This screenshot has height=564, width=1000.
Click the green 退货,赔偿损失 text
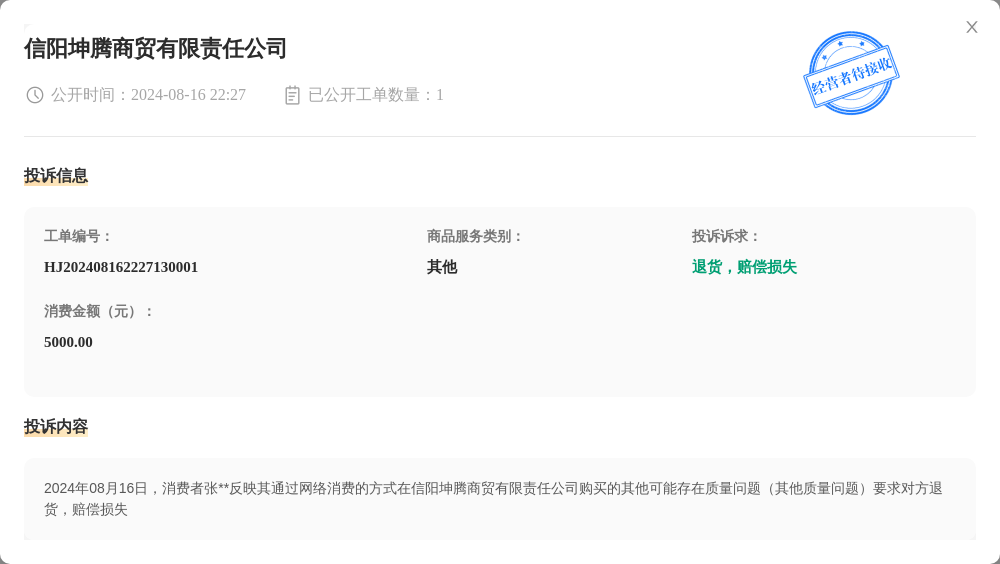click(744, 267)
